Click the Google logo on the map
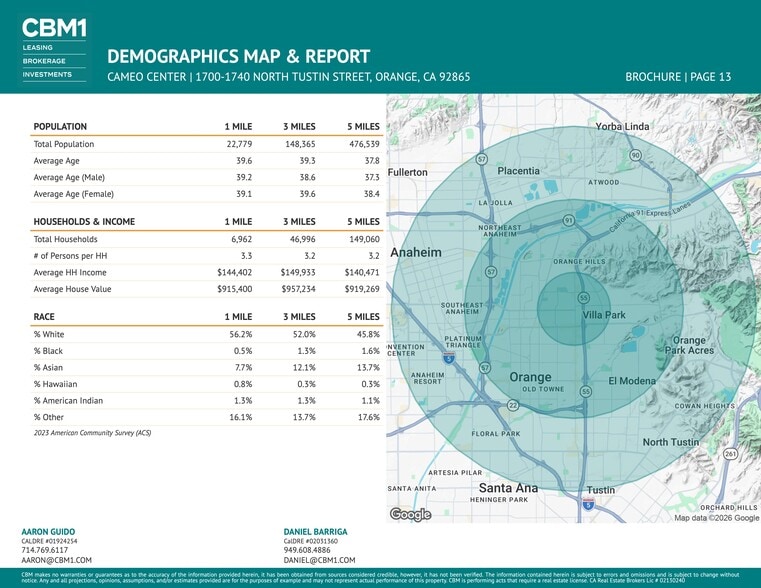Viewport: 761px width, 588px height. click(x=410, y=515)
